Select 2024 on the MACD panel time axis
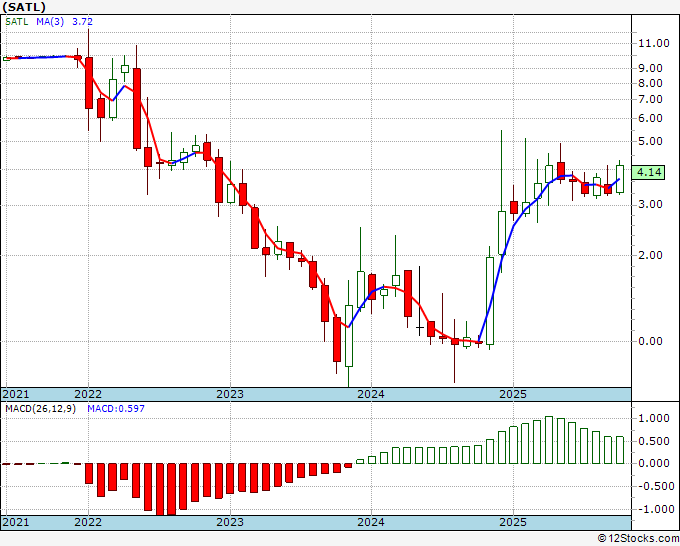Screen dimensions: 680x546 coord(371,522)
